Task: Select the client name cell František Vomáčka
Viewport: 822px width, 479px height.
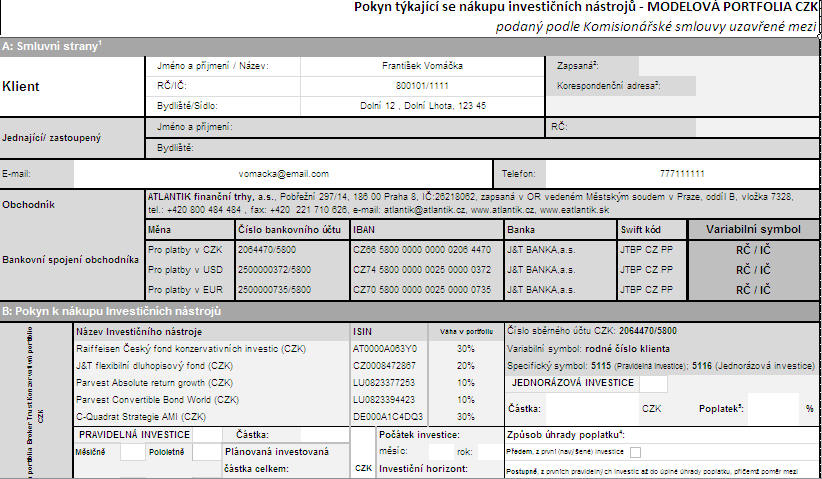Action: (423, 66)
